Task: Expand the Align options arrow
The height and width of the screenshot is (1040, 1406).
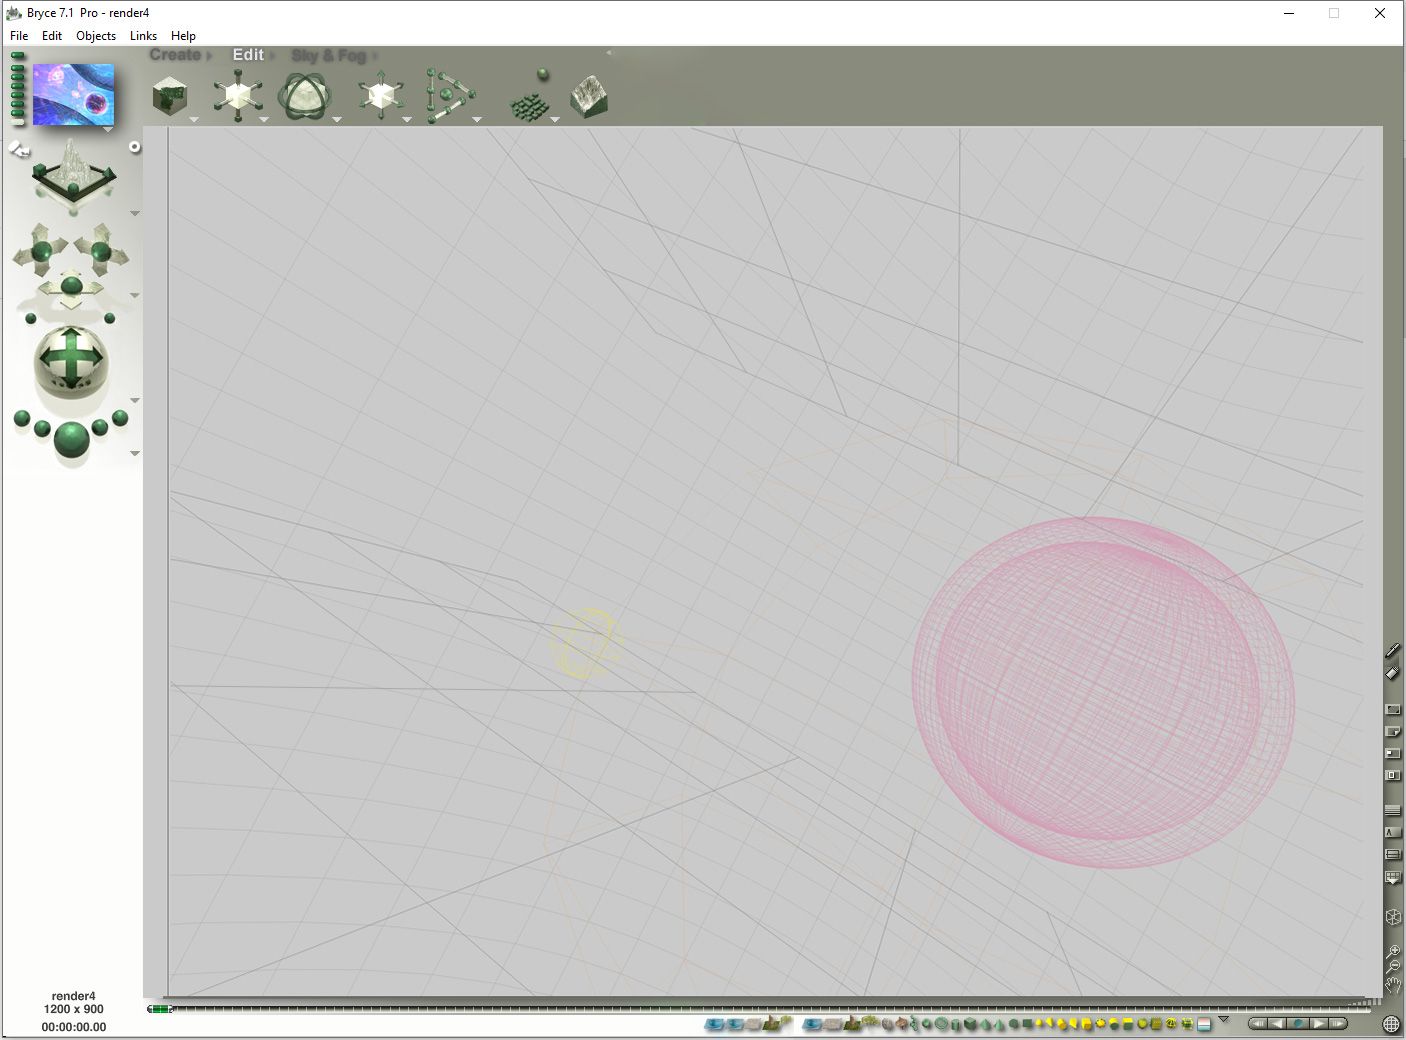Action: pyautogui.click(x=477, y=120)
